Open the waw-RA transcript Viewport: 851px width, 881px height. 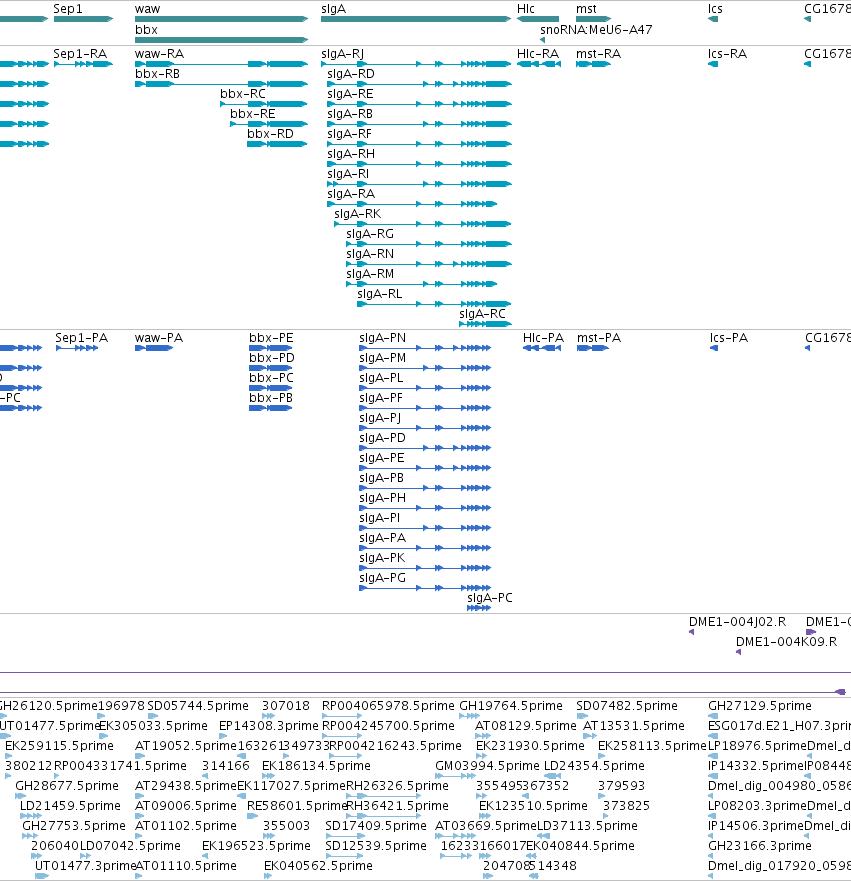(221, 64)
